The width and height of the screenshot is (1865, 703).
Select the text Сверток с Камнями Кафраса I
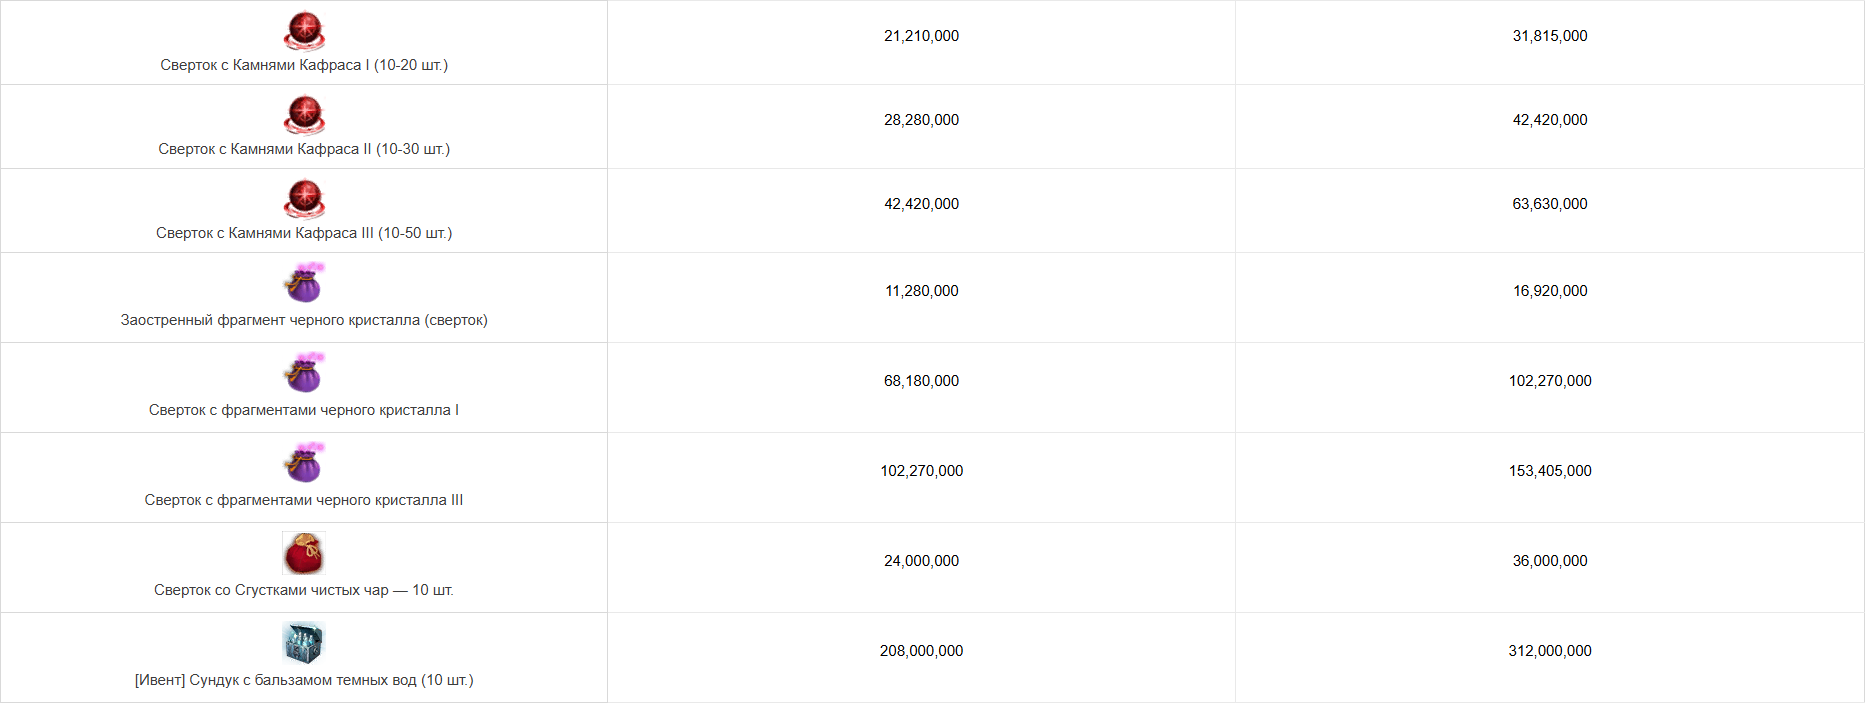coord(265,65)
